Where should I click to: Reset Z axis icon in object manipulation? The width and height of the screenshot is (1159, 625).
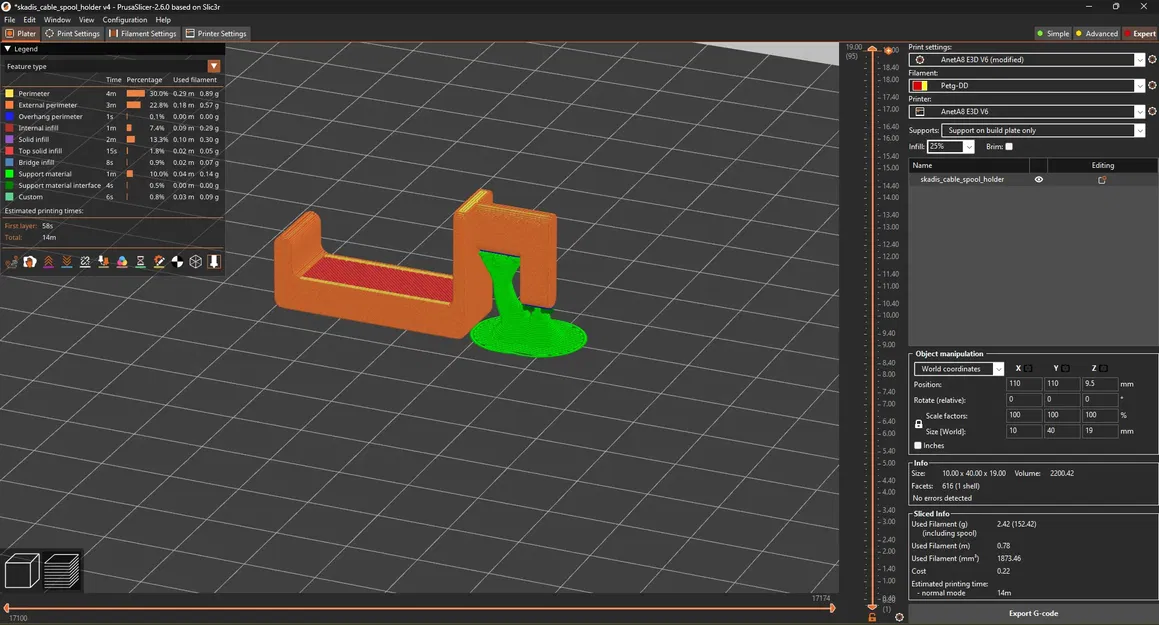point(1104,368)
